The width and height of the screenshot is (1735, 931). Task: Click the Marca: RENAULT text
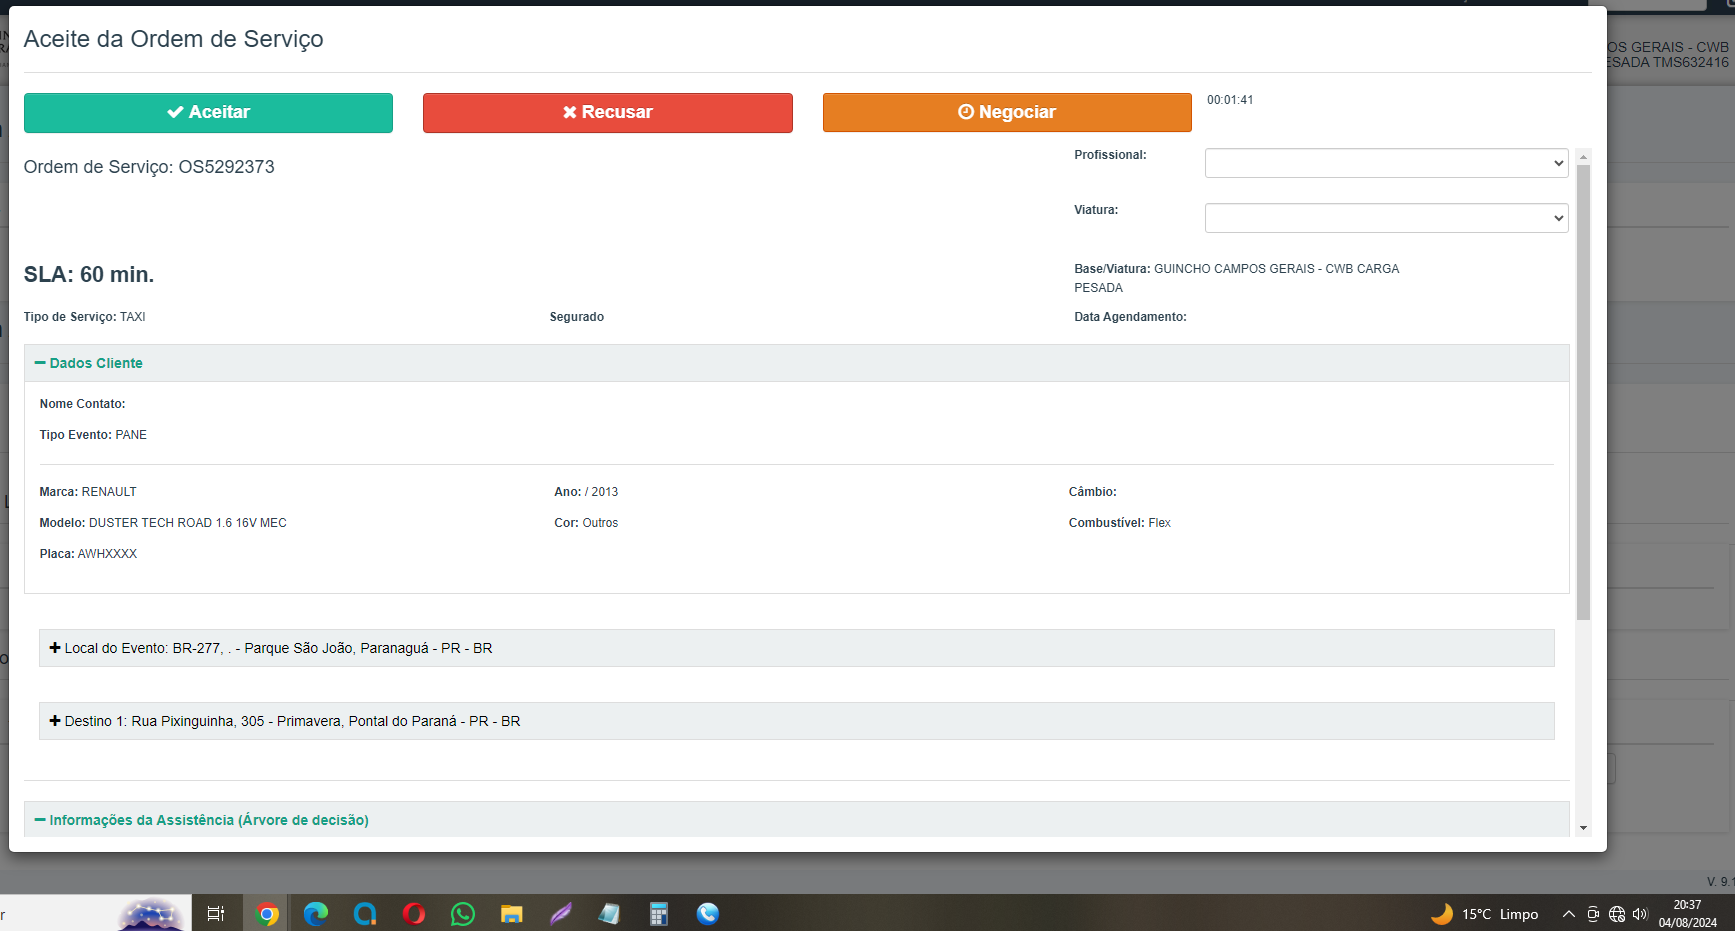[88, 492]
